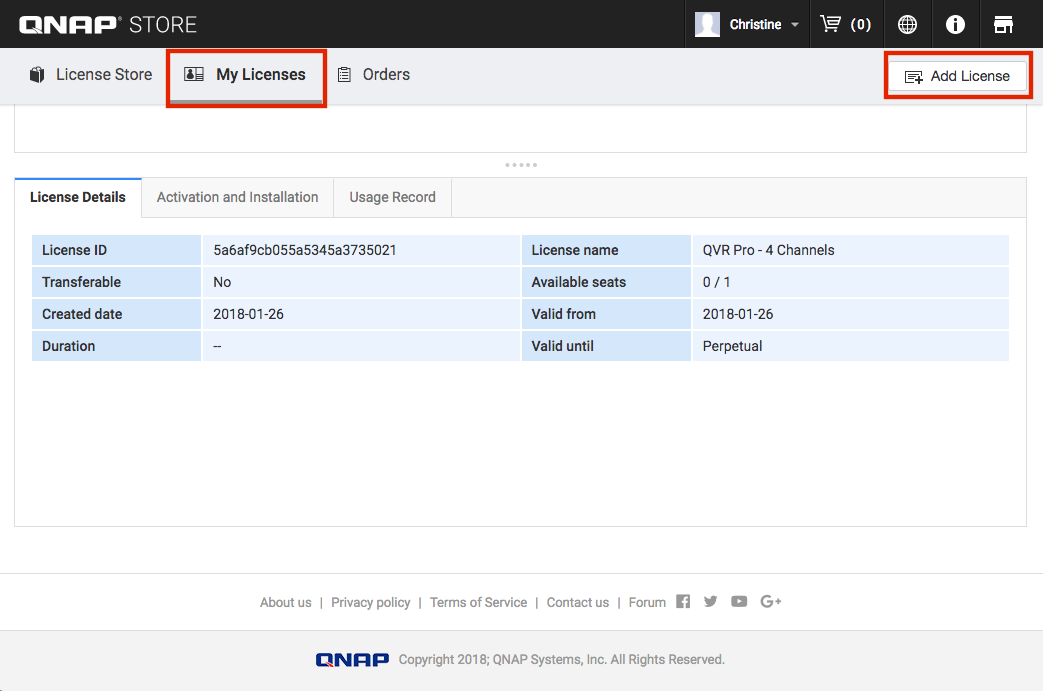
Task: Click the QVR Pro - 4 Channels value
Action: click(x=768, y=250)
